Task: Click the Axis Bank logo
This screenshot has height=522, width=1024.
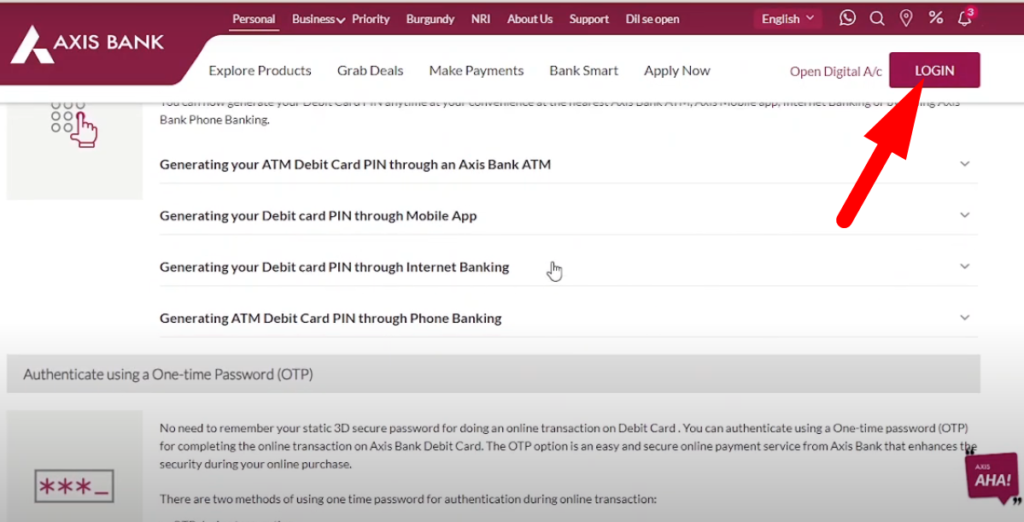Action: click(88, 44)
